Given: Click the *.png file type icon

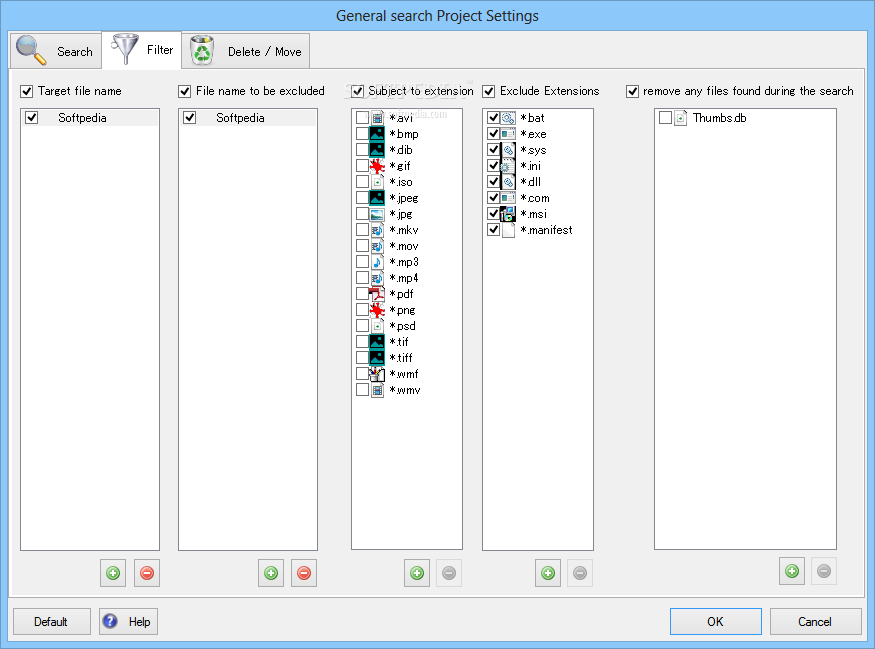Looking at the screenshot, I should tap(377, 310).
